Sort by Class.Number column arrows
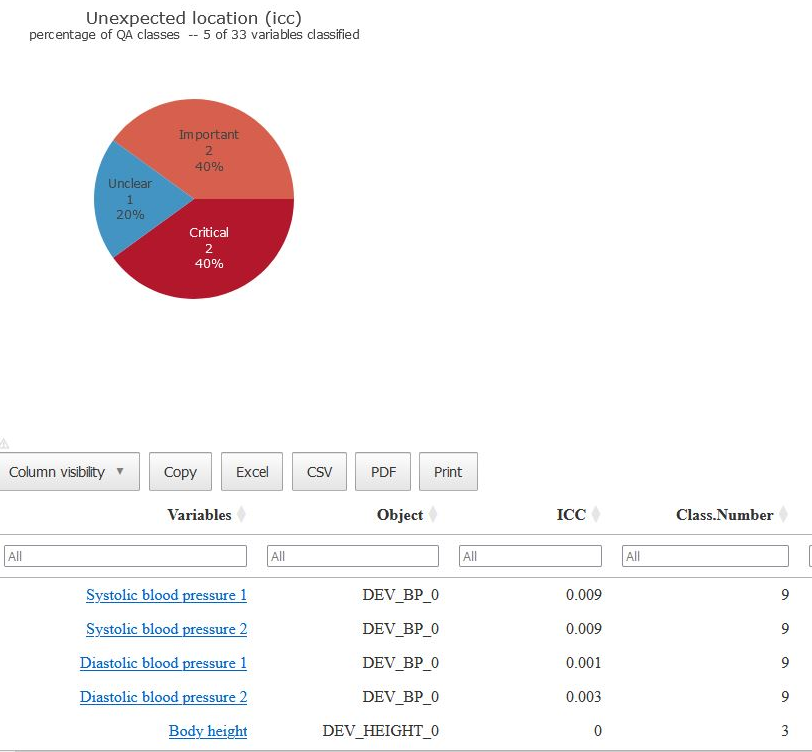This screenshot has height=752, width=812. pyautogui.click(x=783, y=515)
